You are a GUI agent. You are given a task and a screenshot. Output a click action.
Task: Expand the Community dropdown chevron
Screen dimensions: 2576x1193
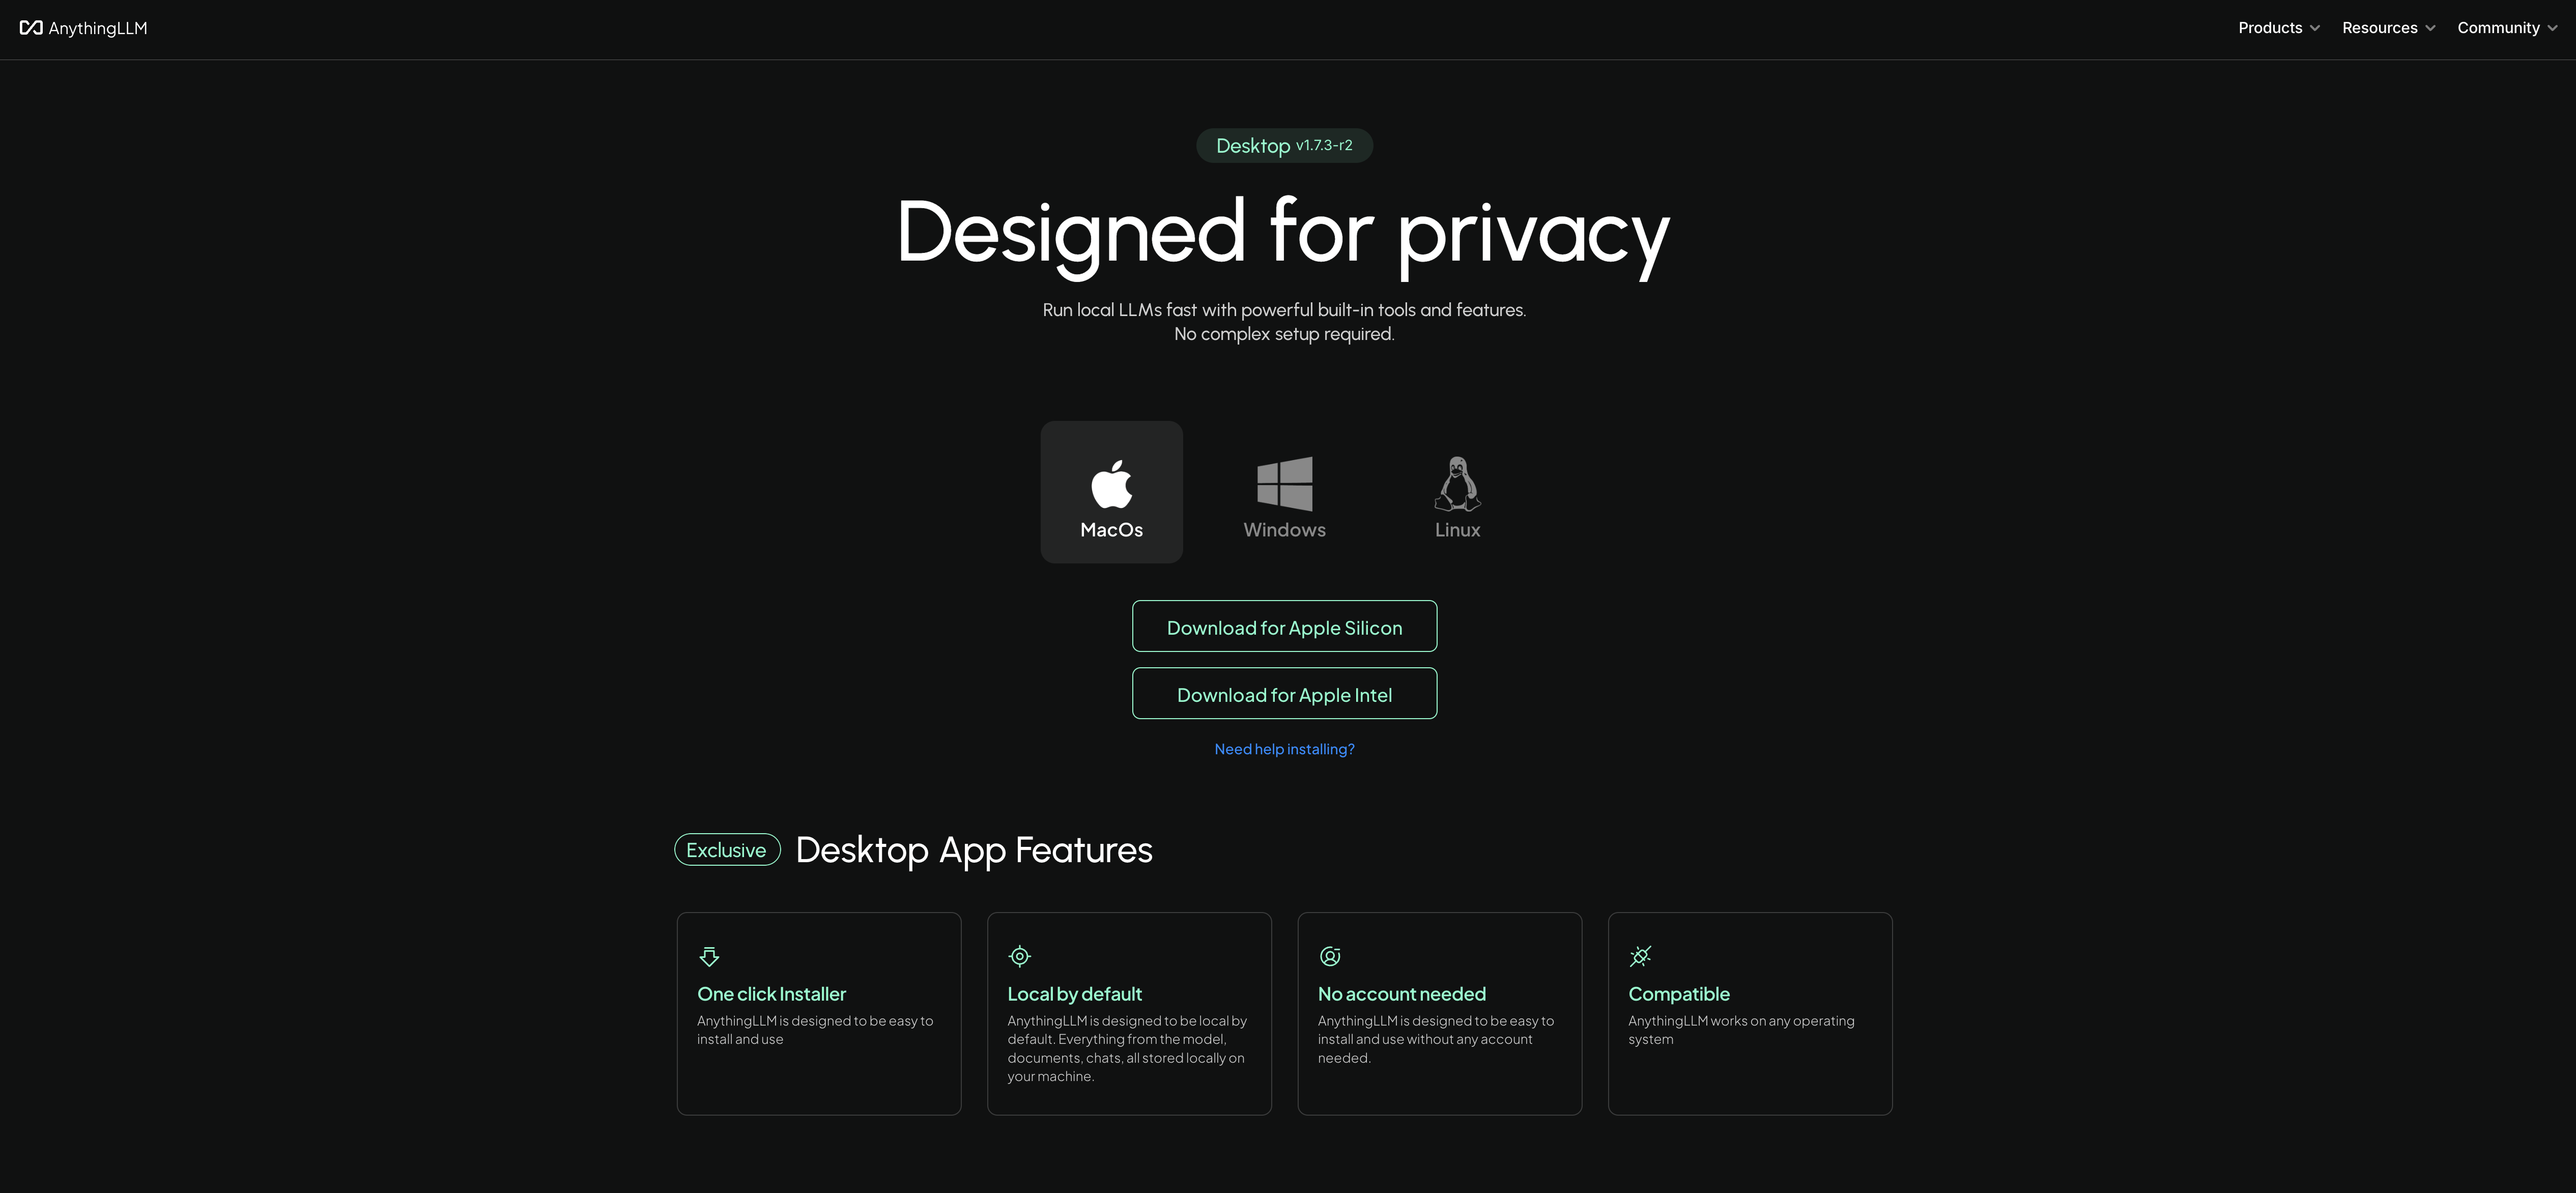coord(2552,29)
